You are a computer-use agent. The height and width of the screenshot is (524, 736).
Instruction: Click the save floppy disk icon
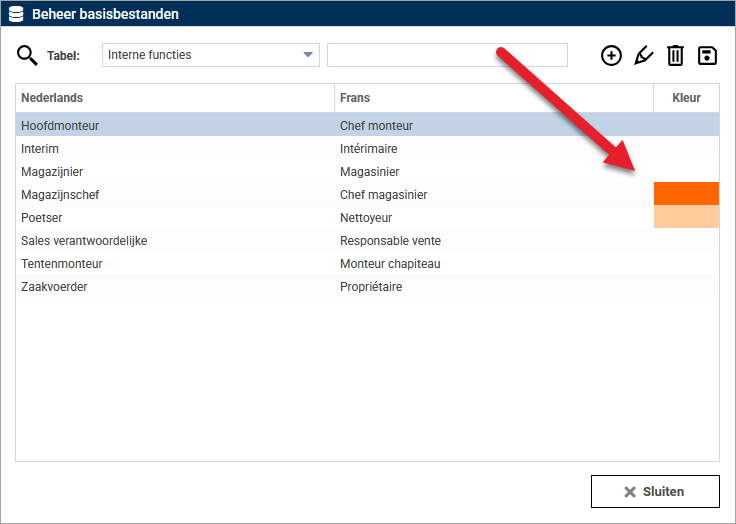[707, 56]
